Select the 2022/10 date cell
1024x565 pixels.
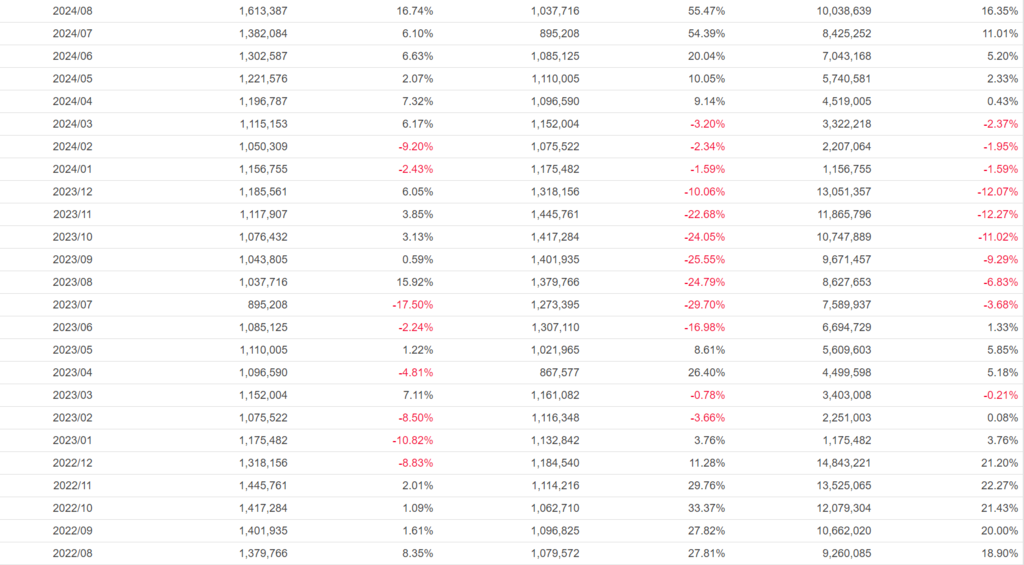click(x=72, y=508)
